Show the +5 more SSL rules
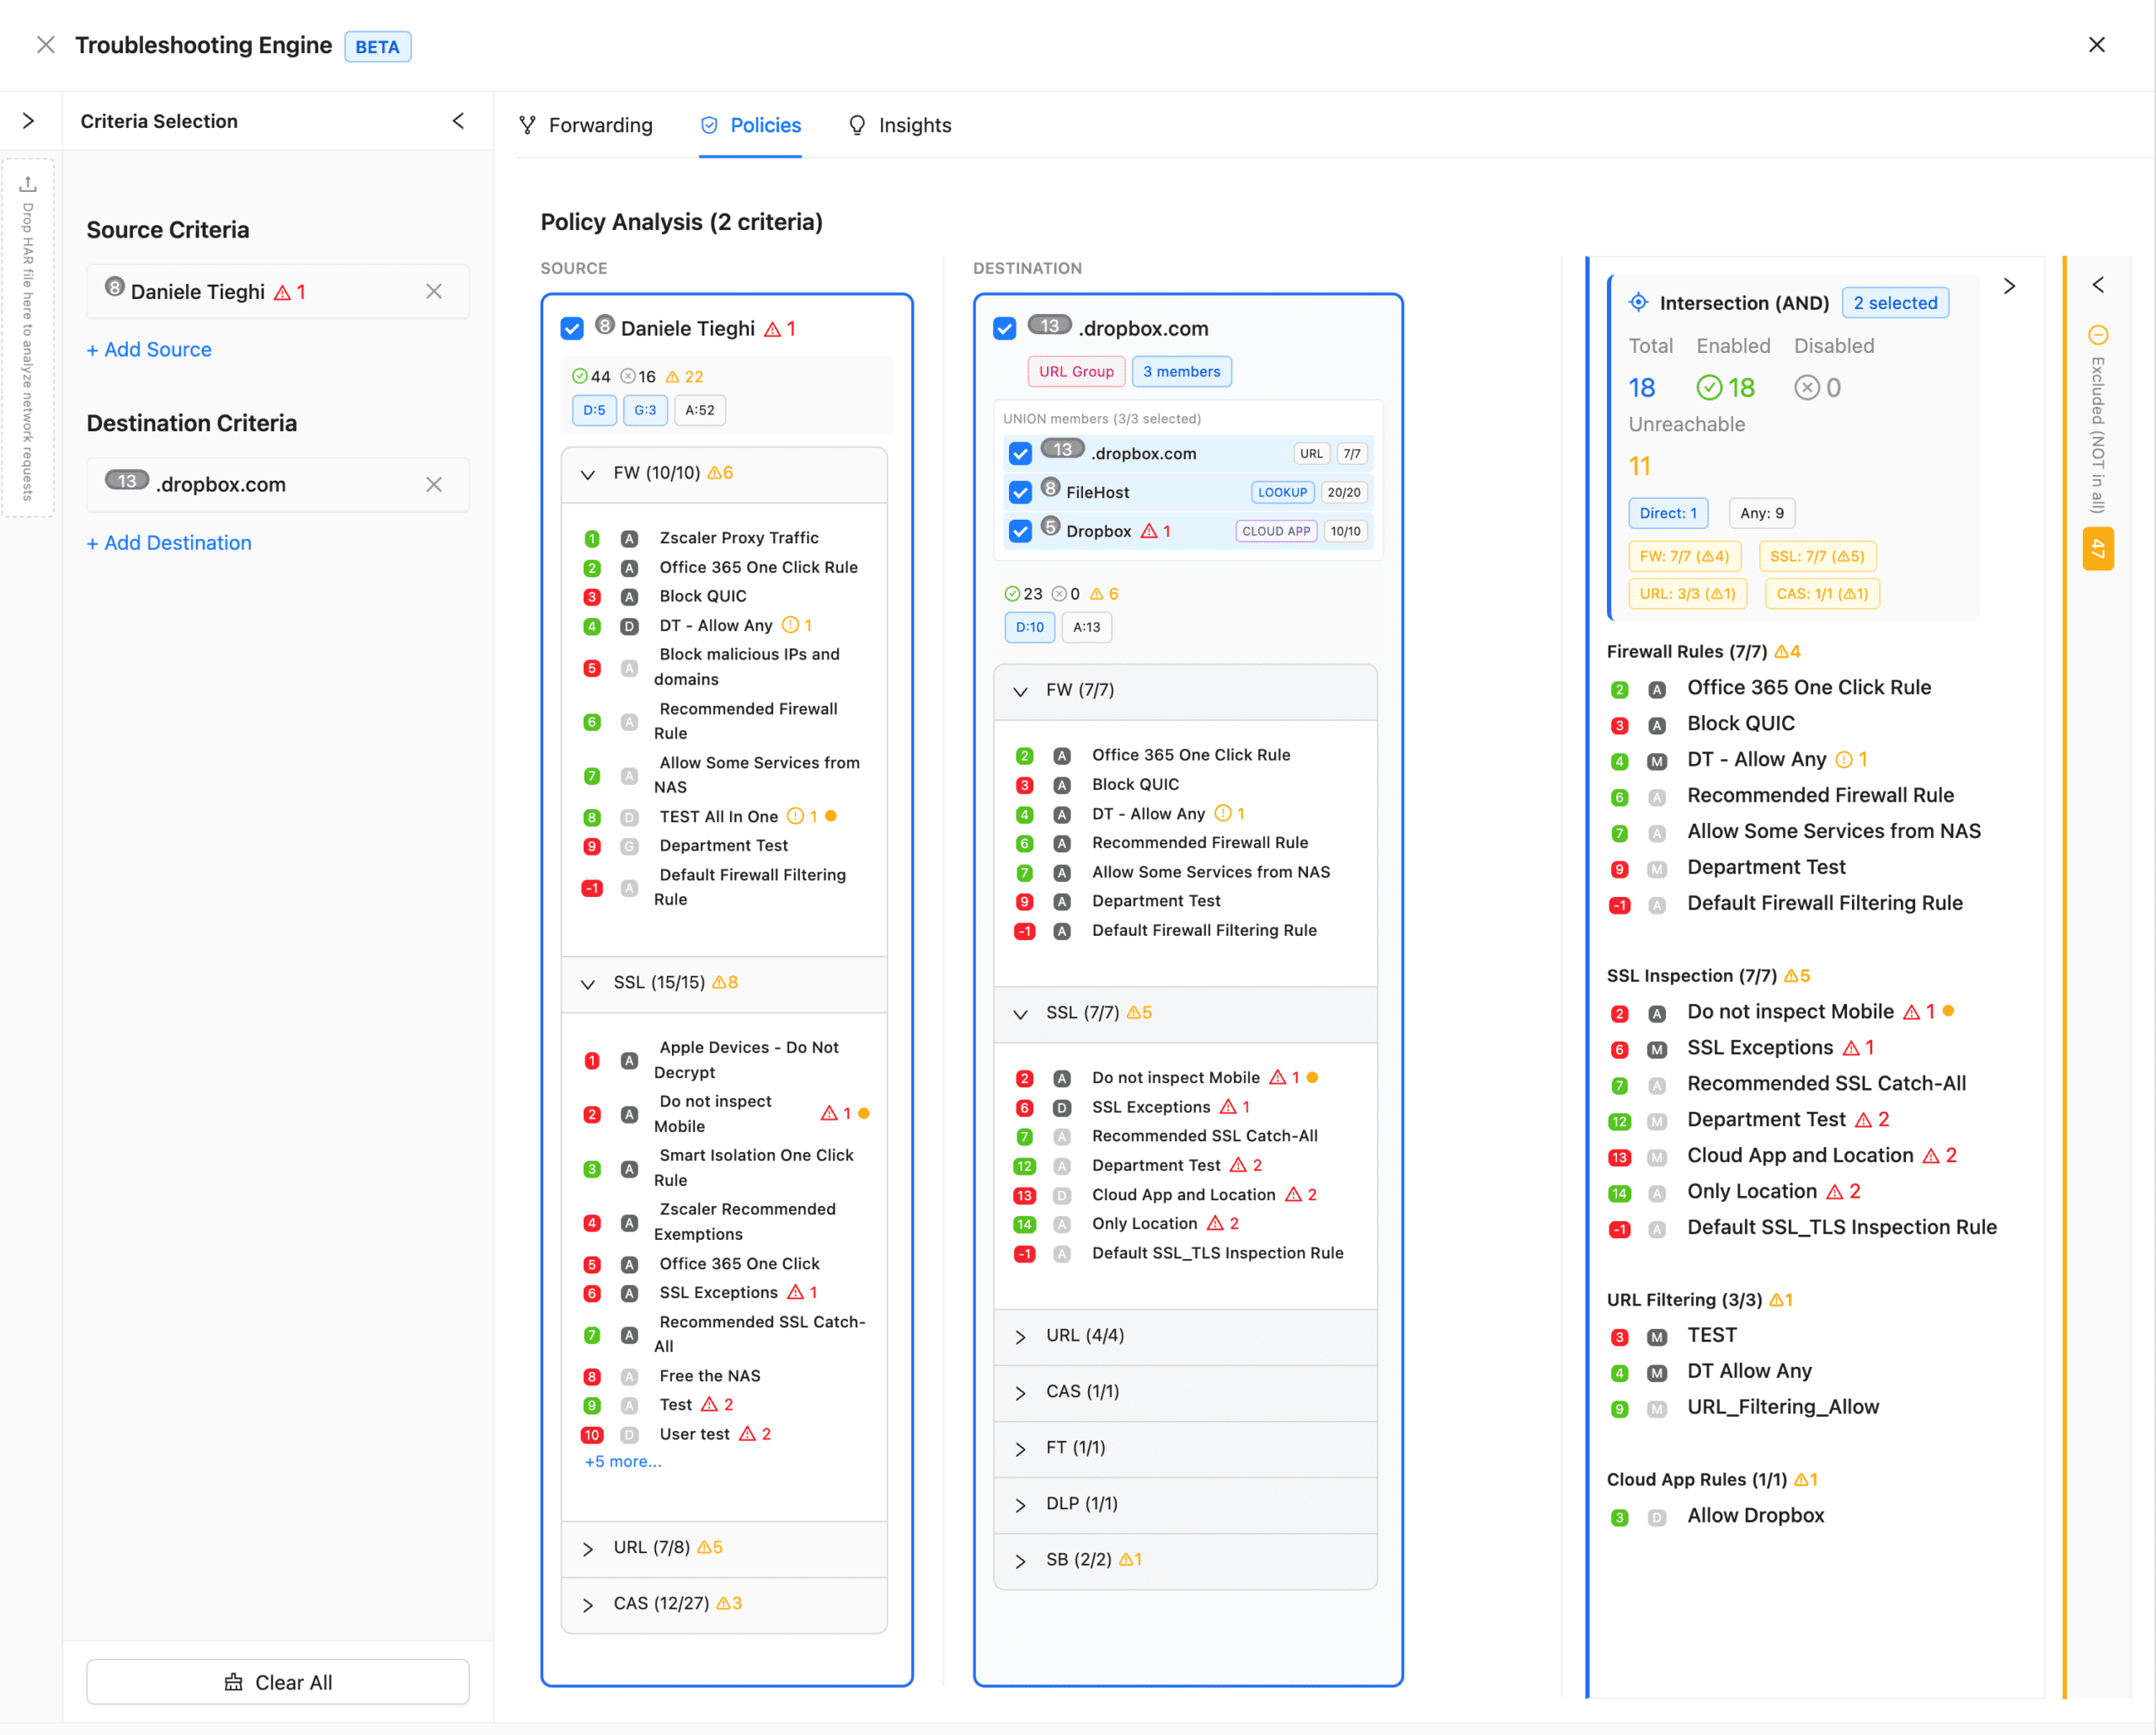This screenshot has height=1735, width=2156. coord(622,1461)
